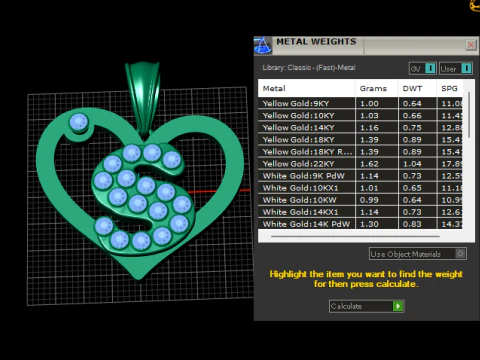The height and width of the screenshot is (360, 480).
Task: Select the White Gold:14KX1 row
Action: point(360,212)
